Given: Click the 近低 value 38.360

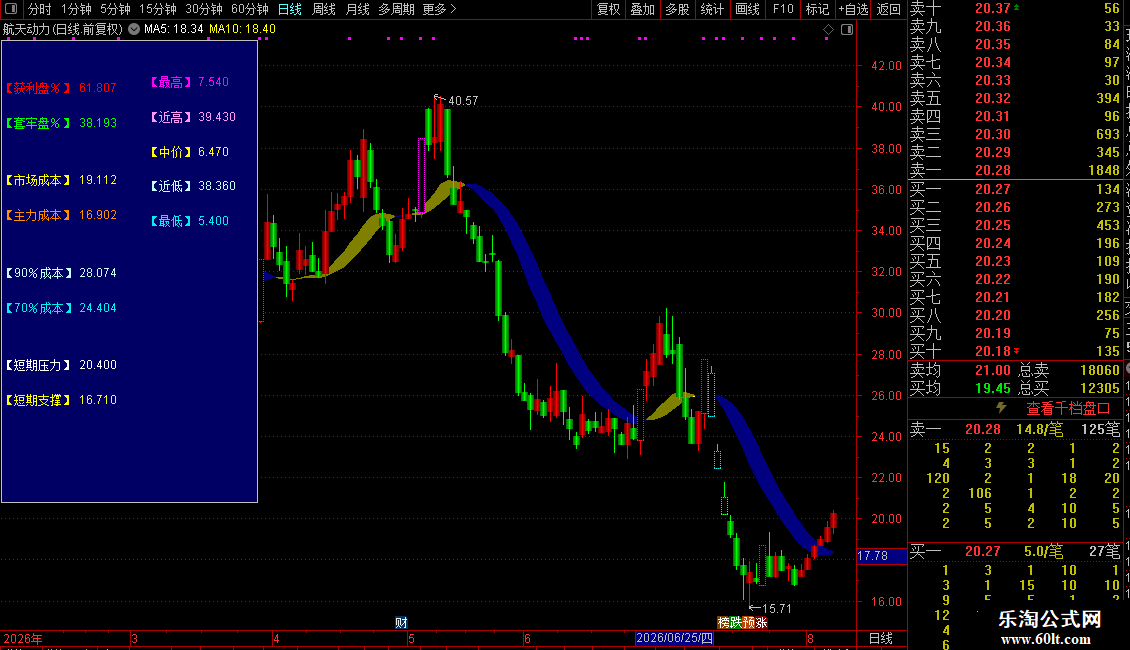Looking at the screenshot, I should [217, 186].
